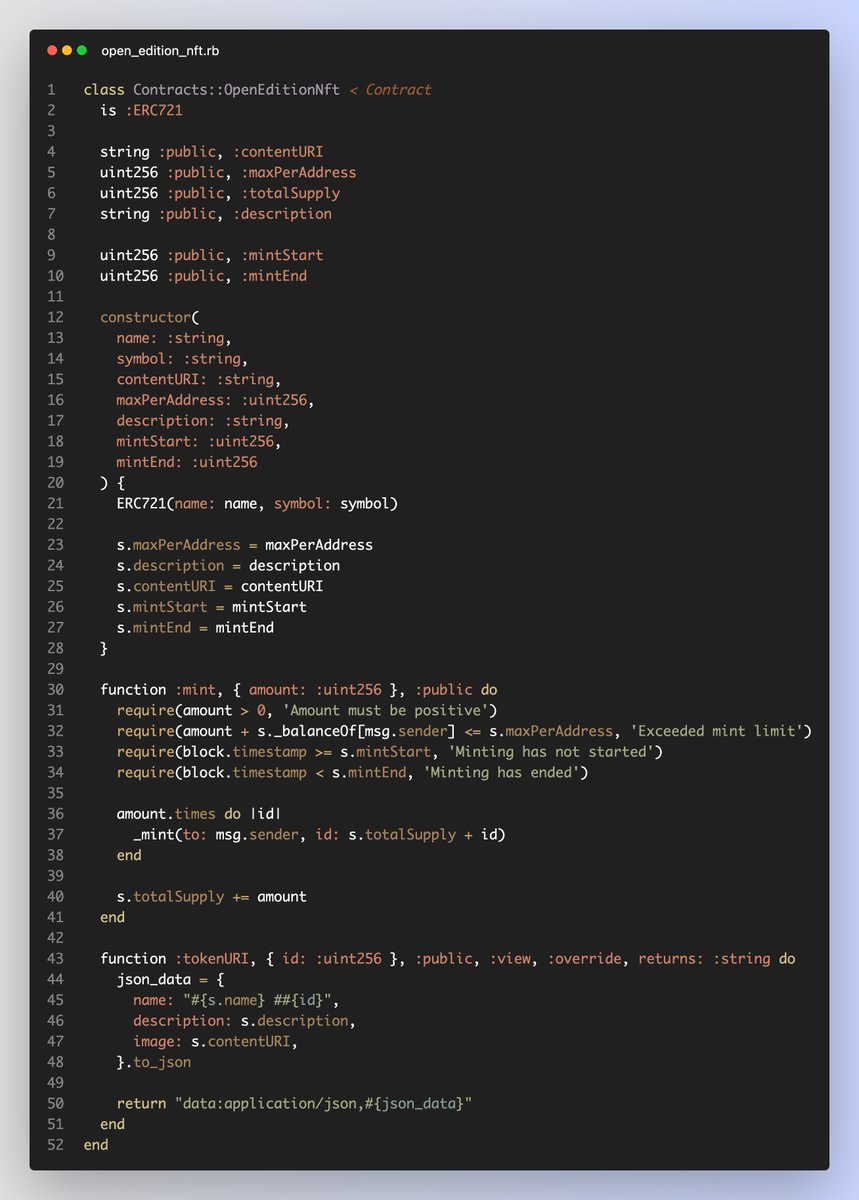Image resolution: width=859 pixels, height=1200 pixels.
Task: Click line number 52 in the gutter
Action: 55,1144
